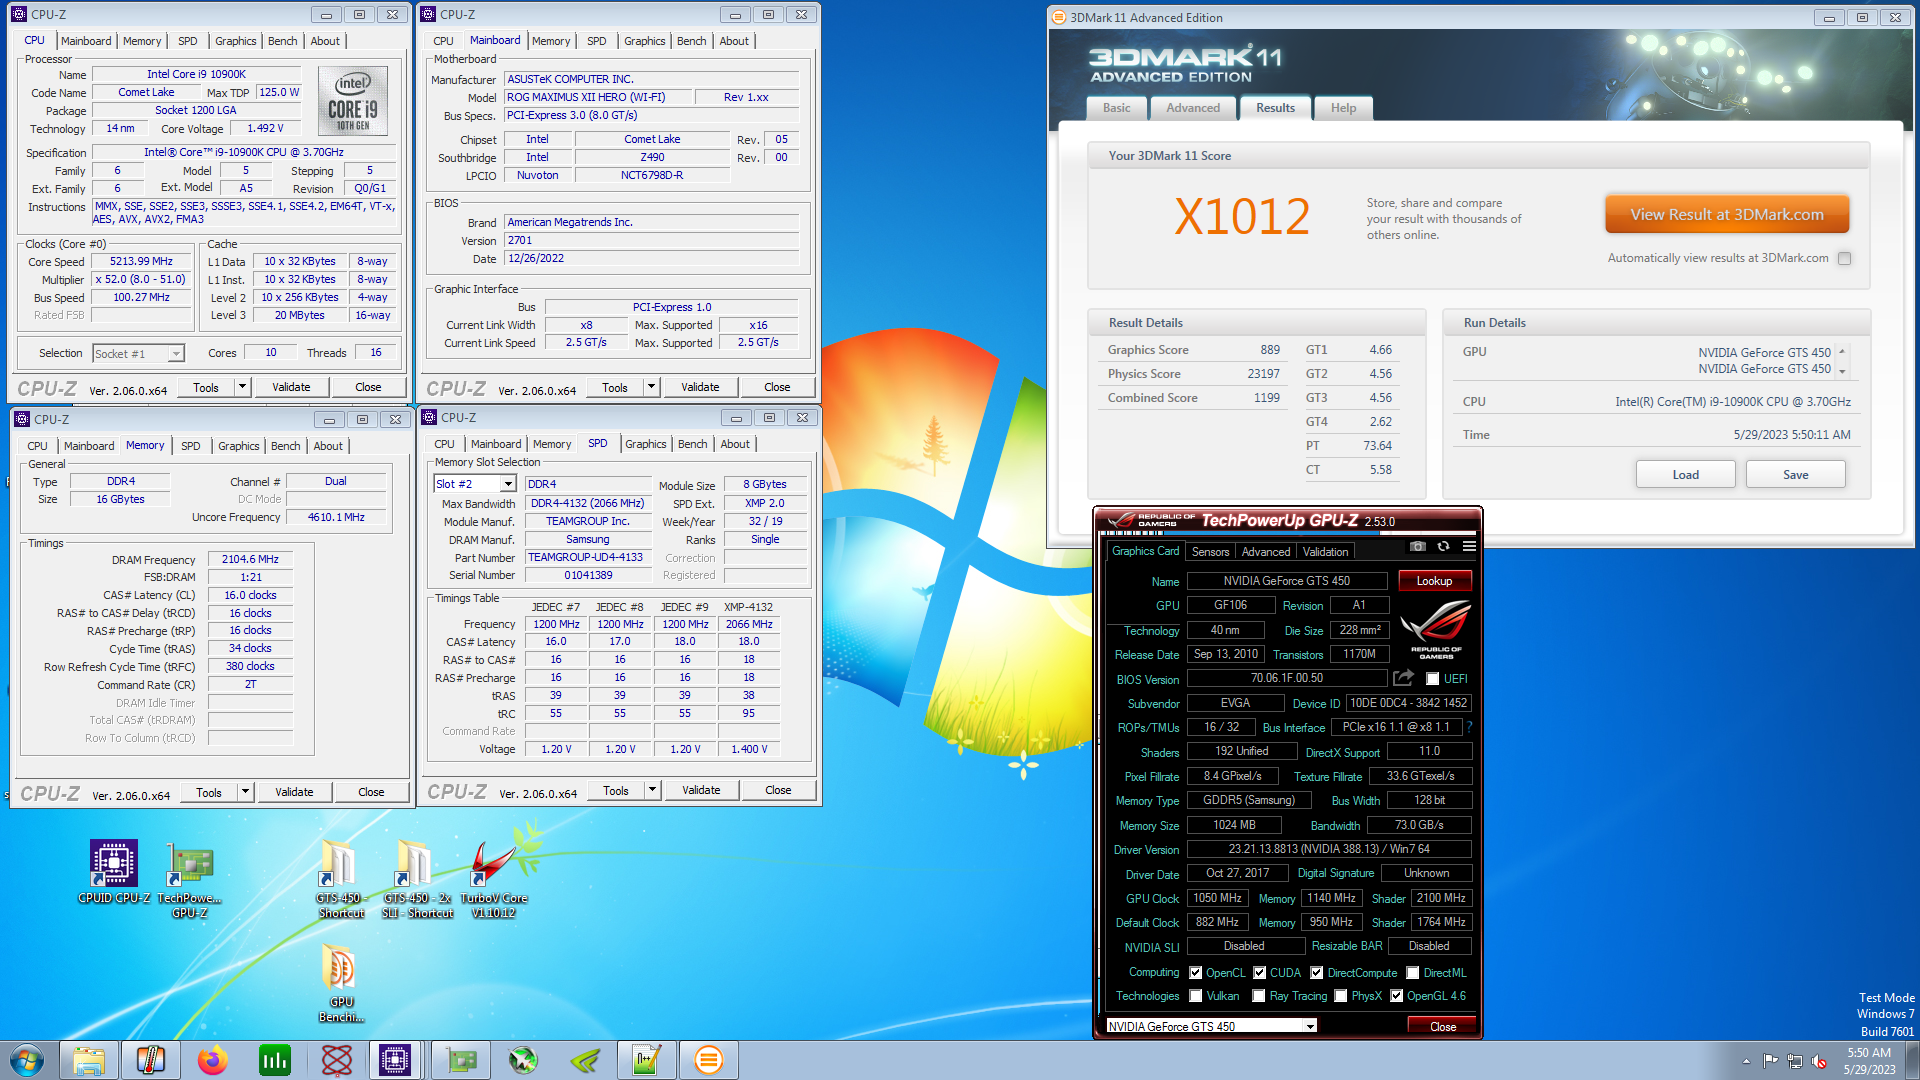Click Close button at GPU-Z bottom
Screen dimensions: 1920x1080
point(1443,1026)
